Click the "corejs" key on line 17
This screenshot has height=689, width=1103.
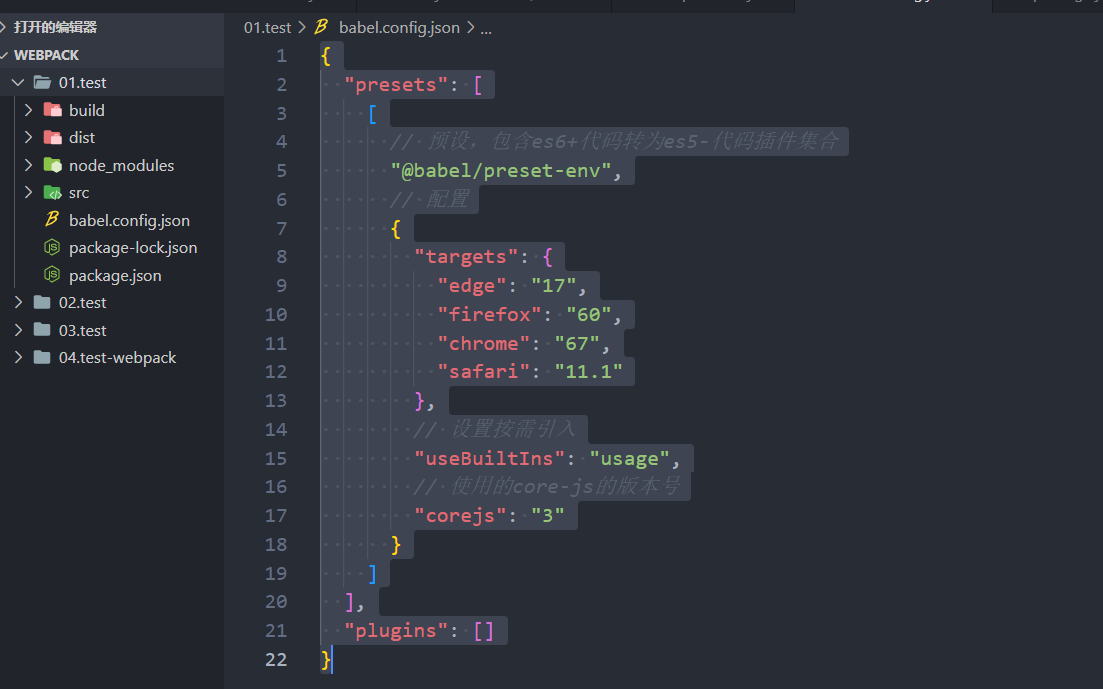click(x=460, y=516)
